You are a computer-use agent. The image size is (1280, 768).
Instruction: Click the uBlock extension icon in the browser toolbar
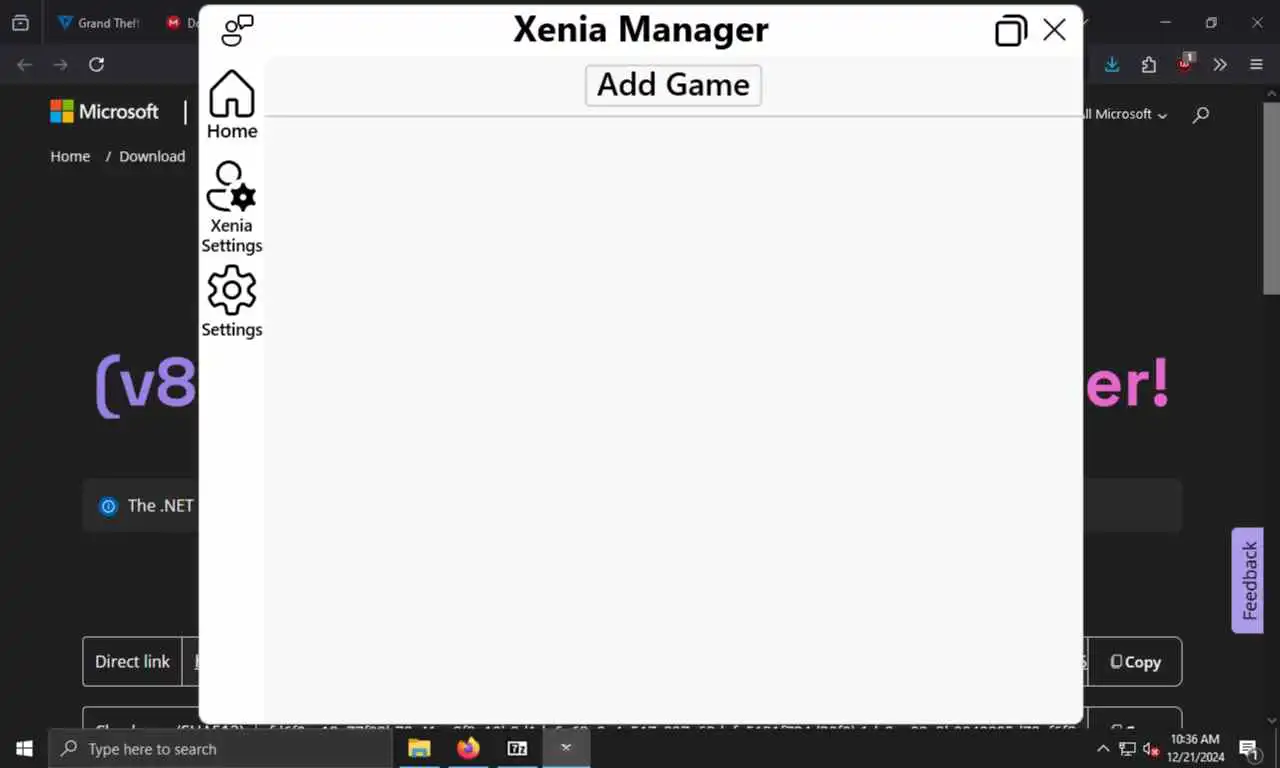coord(1184,64)
